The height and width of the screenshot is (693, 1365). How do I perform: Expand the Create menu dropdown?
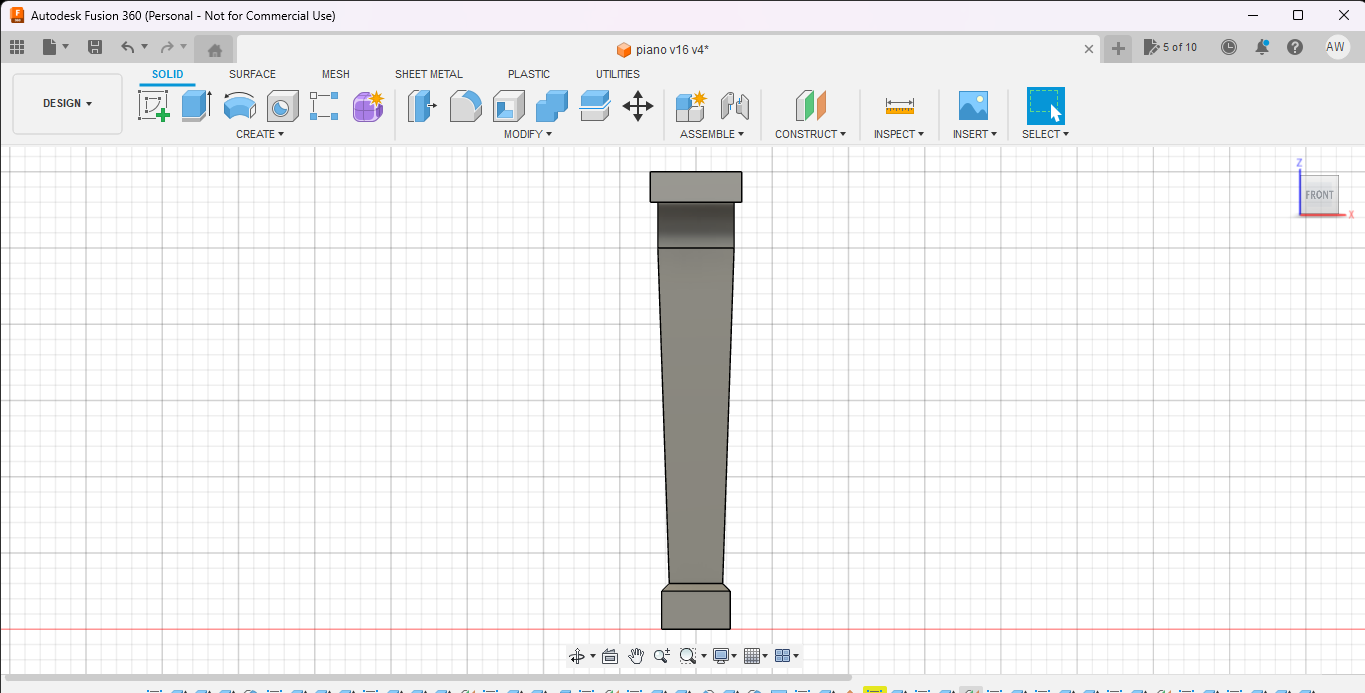point(260,134)
